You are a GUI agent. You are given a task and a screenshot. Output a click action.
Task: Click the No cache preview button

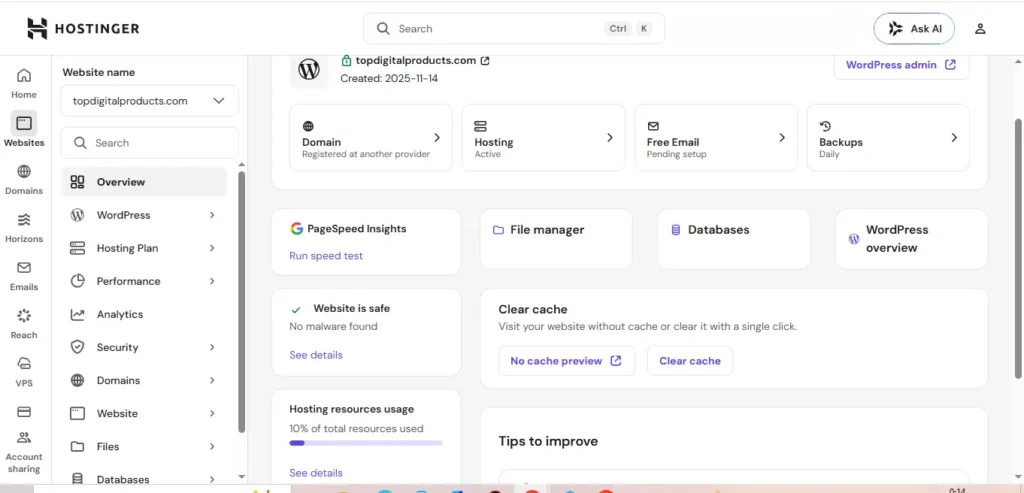coord(566,361)
